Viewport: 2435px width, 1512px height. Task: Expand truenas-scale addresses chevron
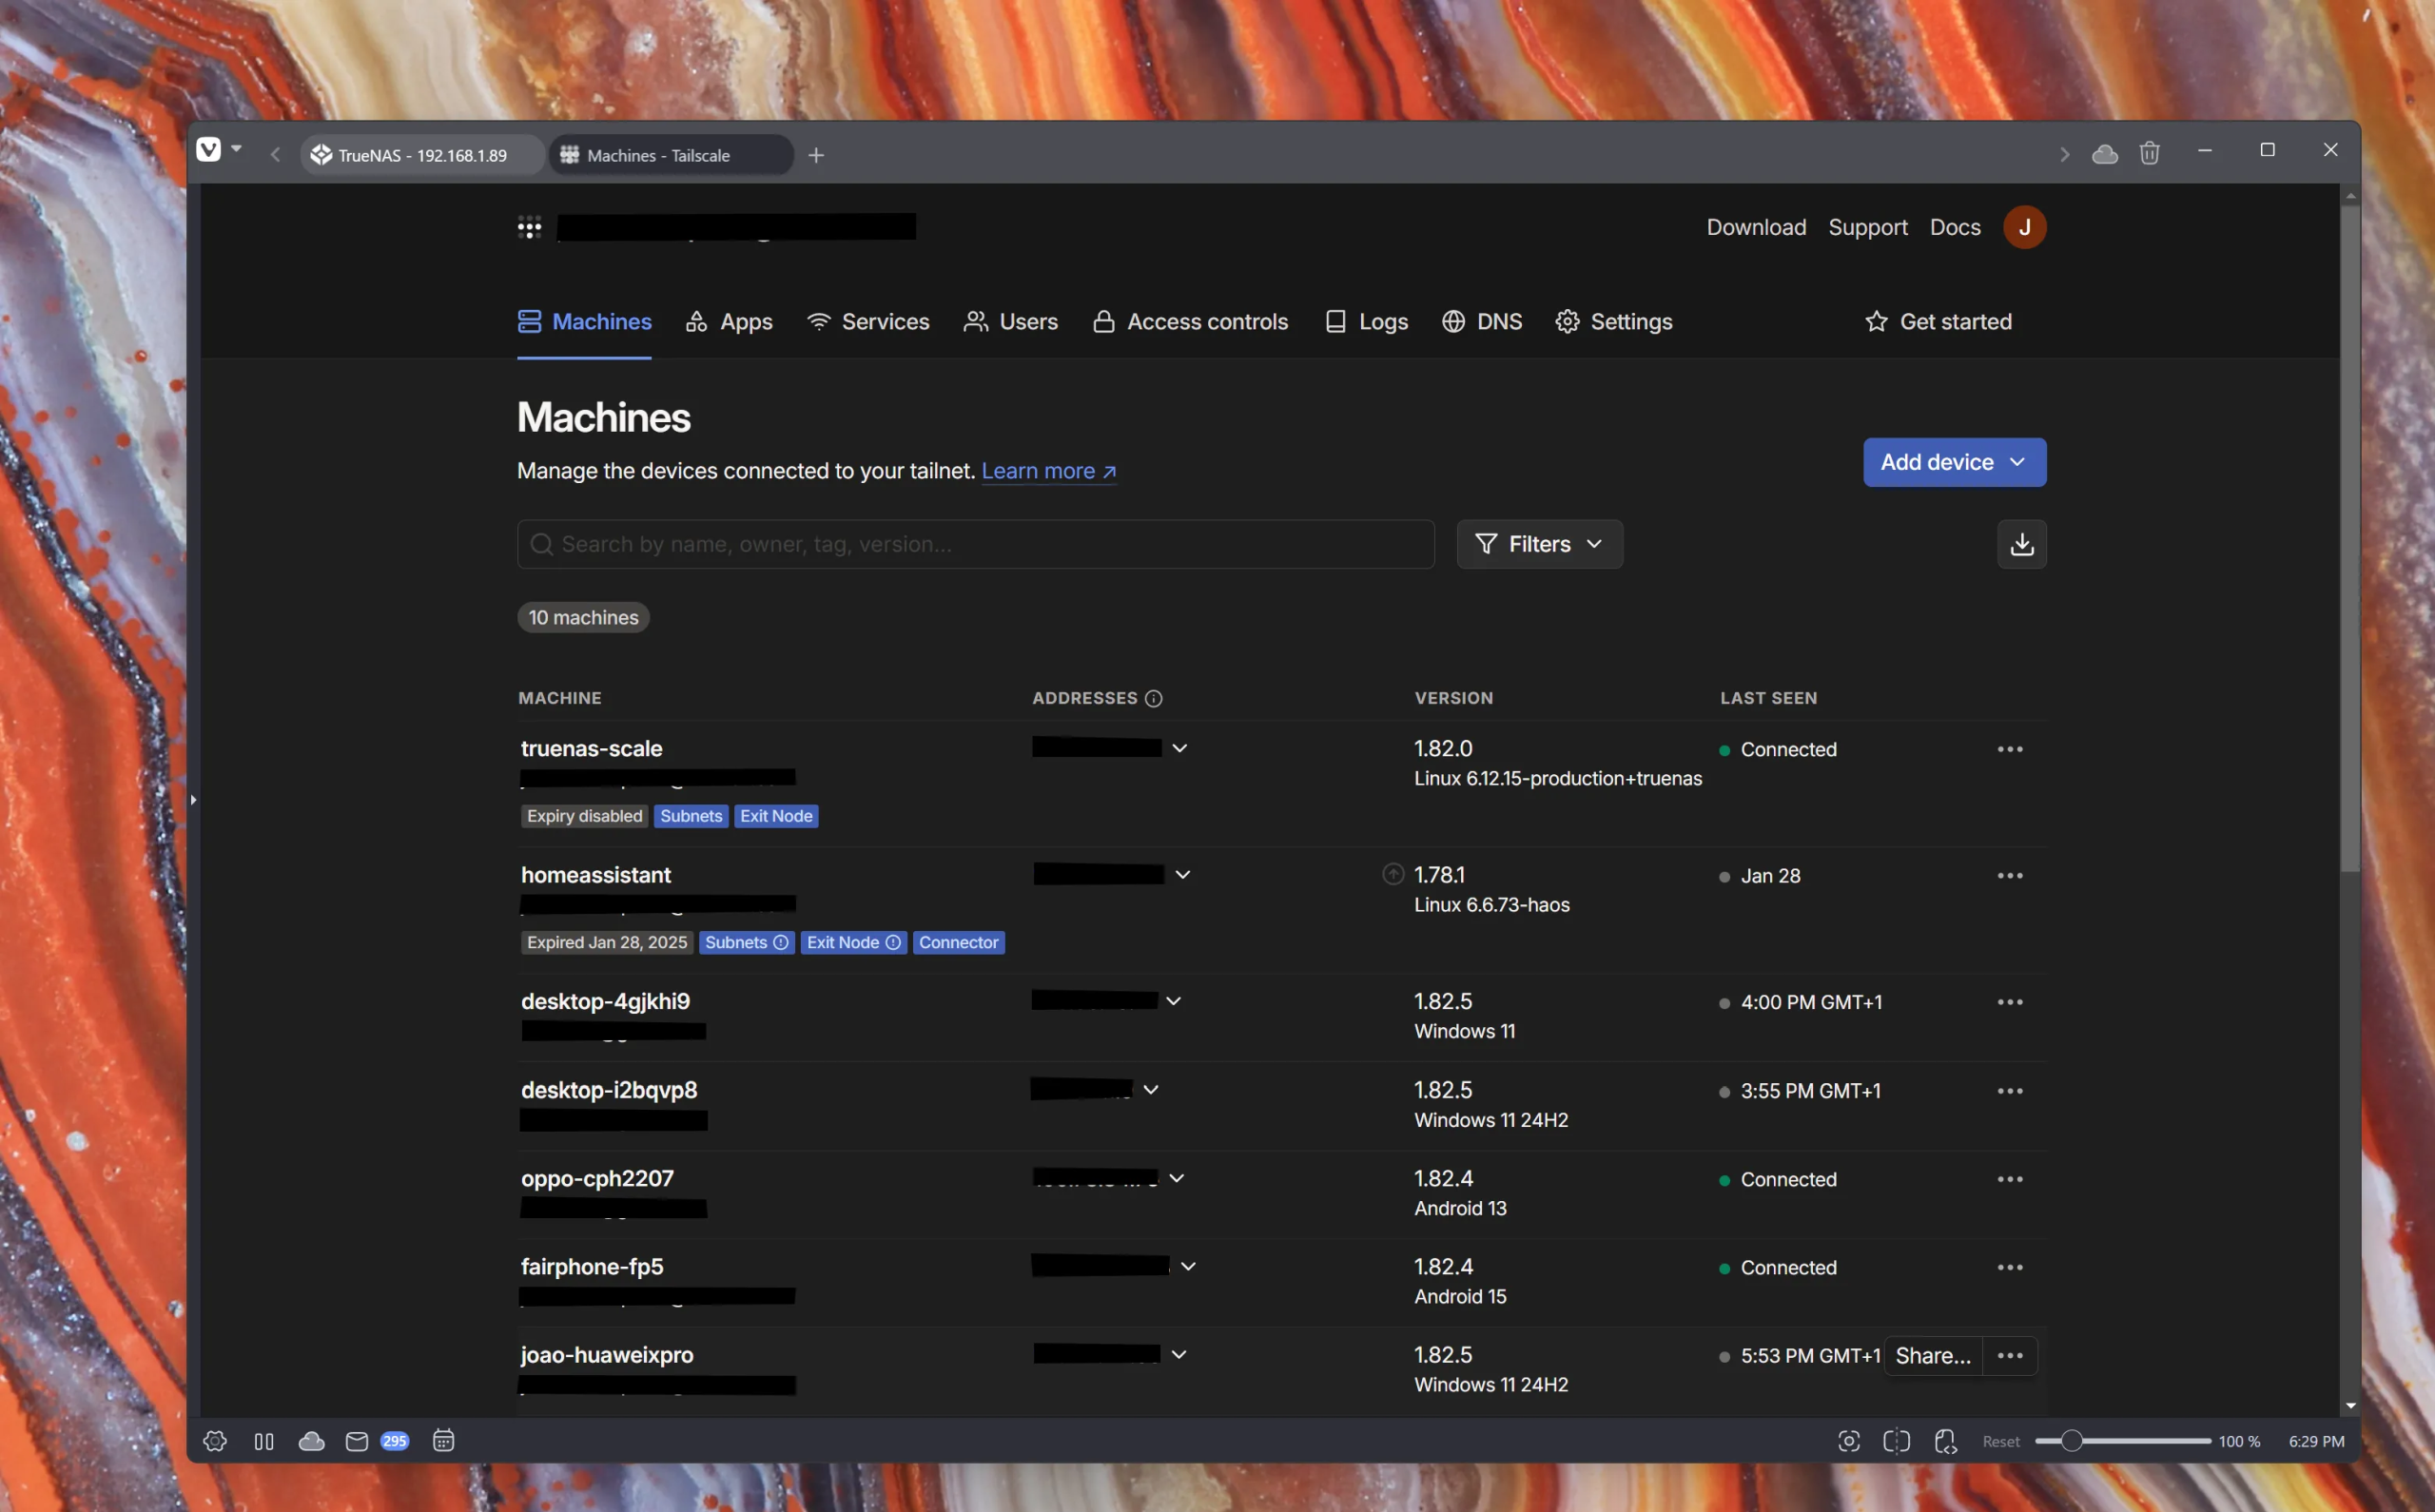1179,748
